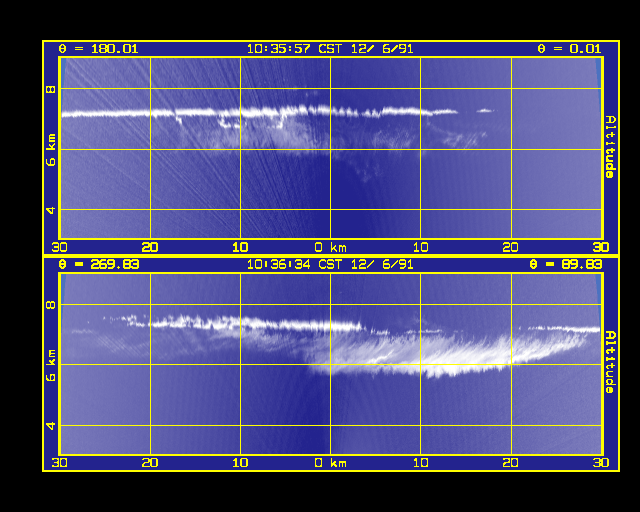Viewport: 640px width, 512px height.
Task: Click Altitude label of upper scan panel
Action: pyautogui.click(x=610, y=147)
